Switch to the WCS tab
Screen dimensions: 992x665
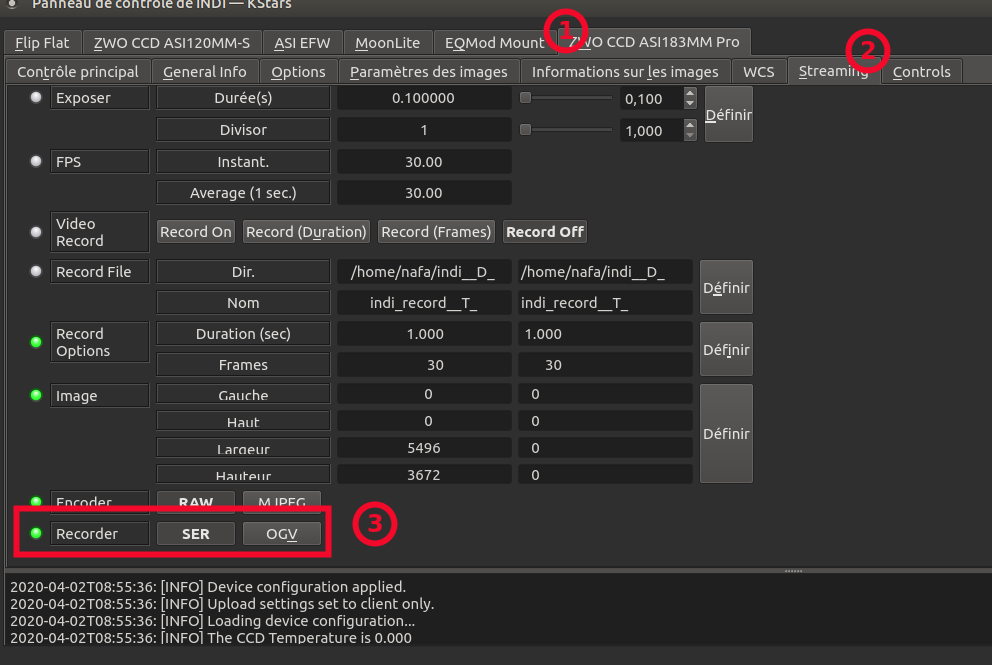[759, 71]
